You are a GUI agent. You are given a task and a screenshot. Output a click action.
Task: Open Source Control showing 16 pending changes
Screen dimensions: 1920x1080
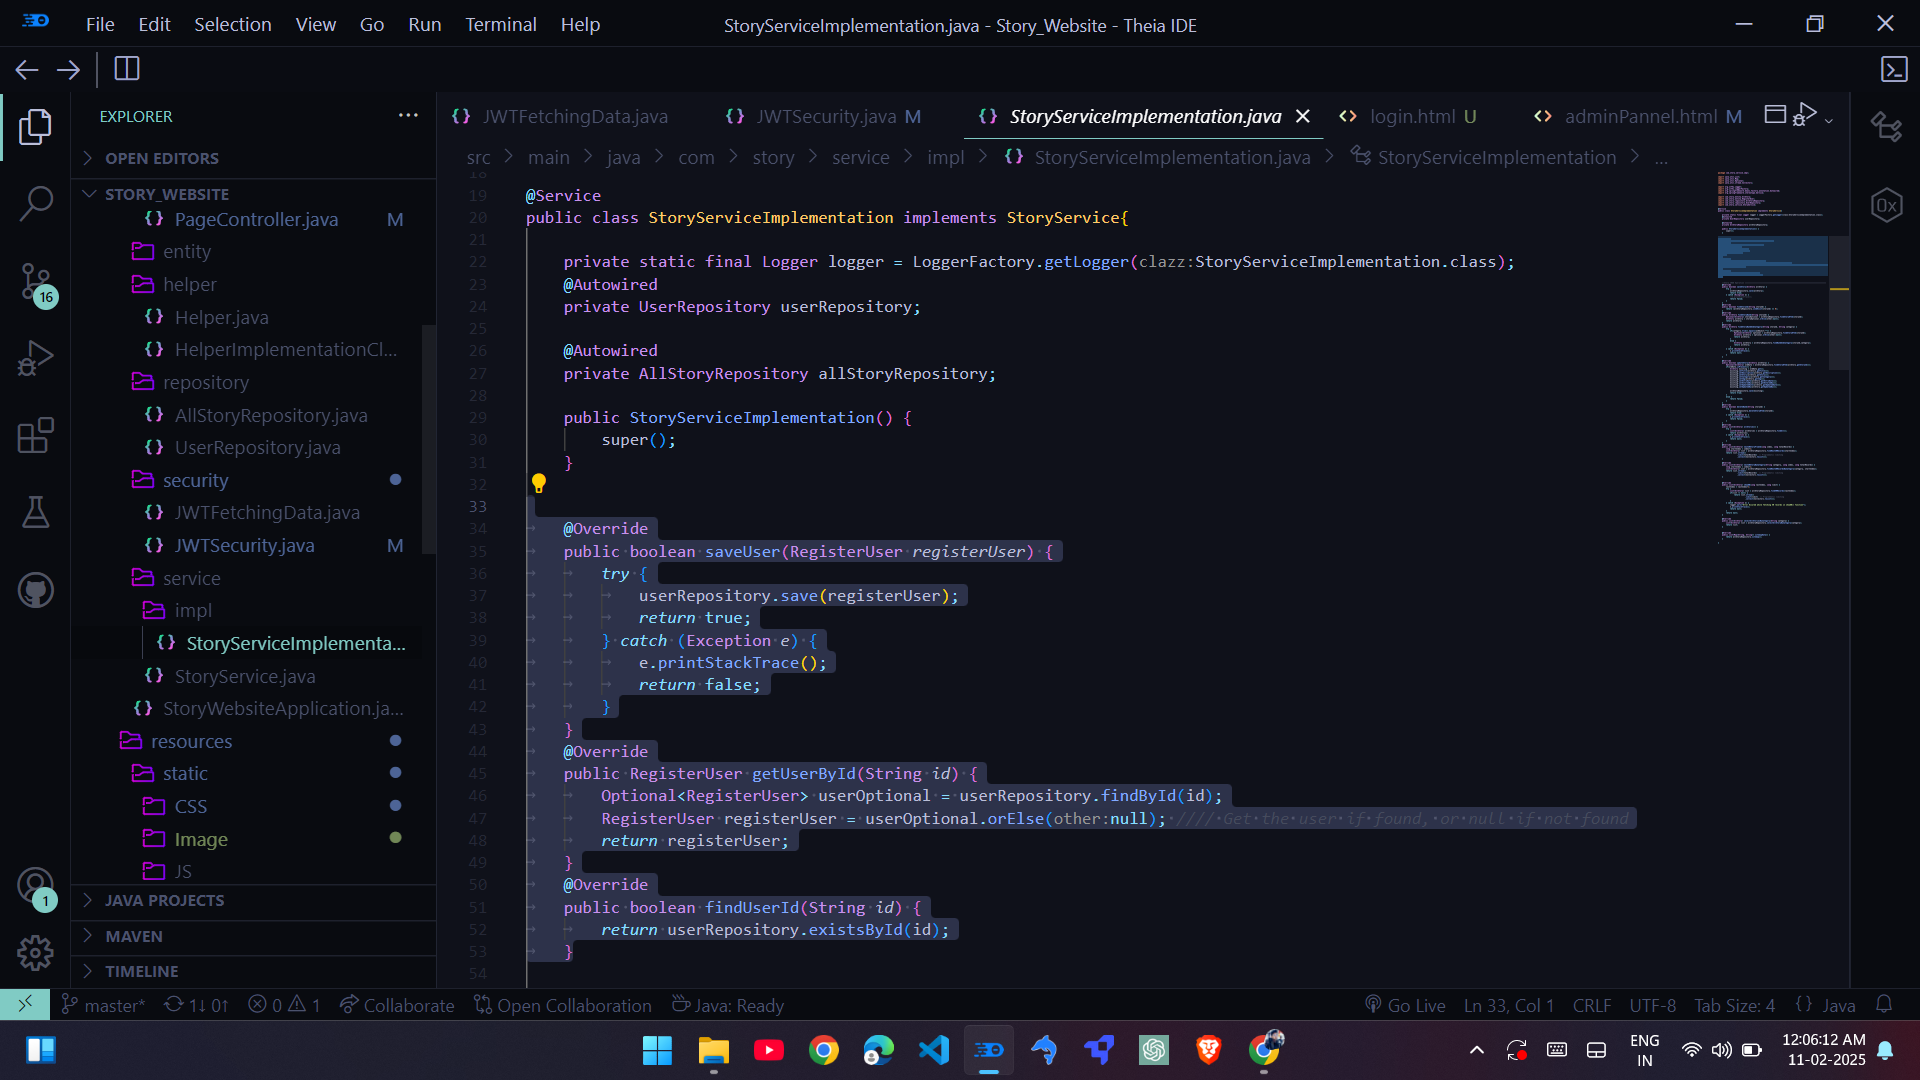(x=36, y=283)
